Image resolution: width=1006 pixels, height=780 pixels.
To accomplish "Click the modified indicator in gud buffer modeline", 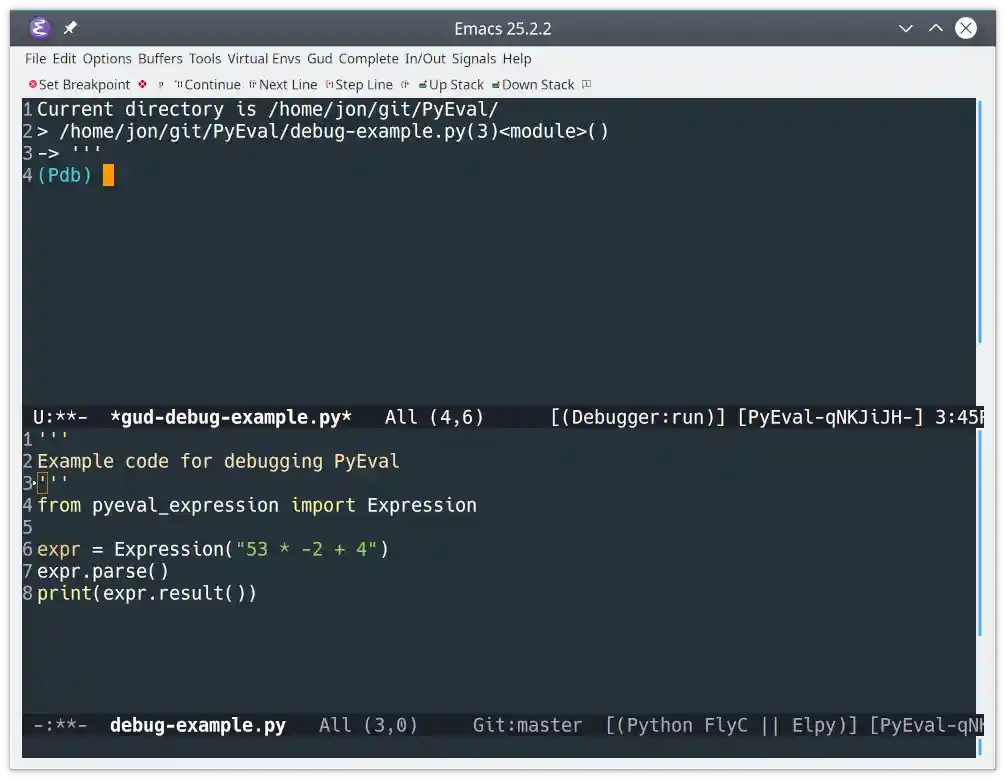I will [x=68, y=417].
